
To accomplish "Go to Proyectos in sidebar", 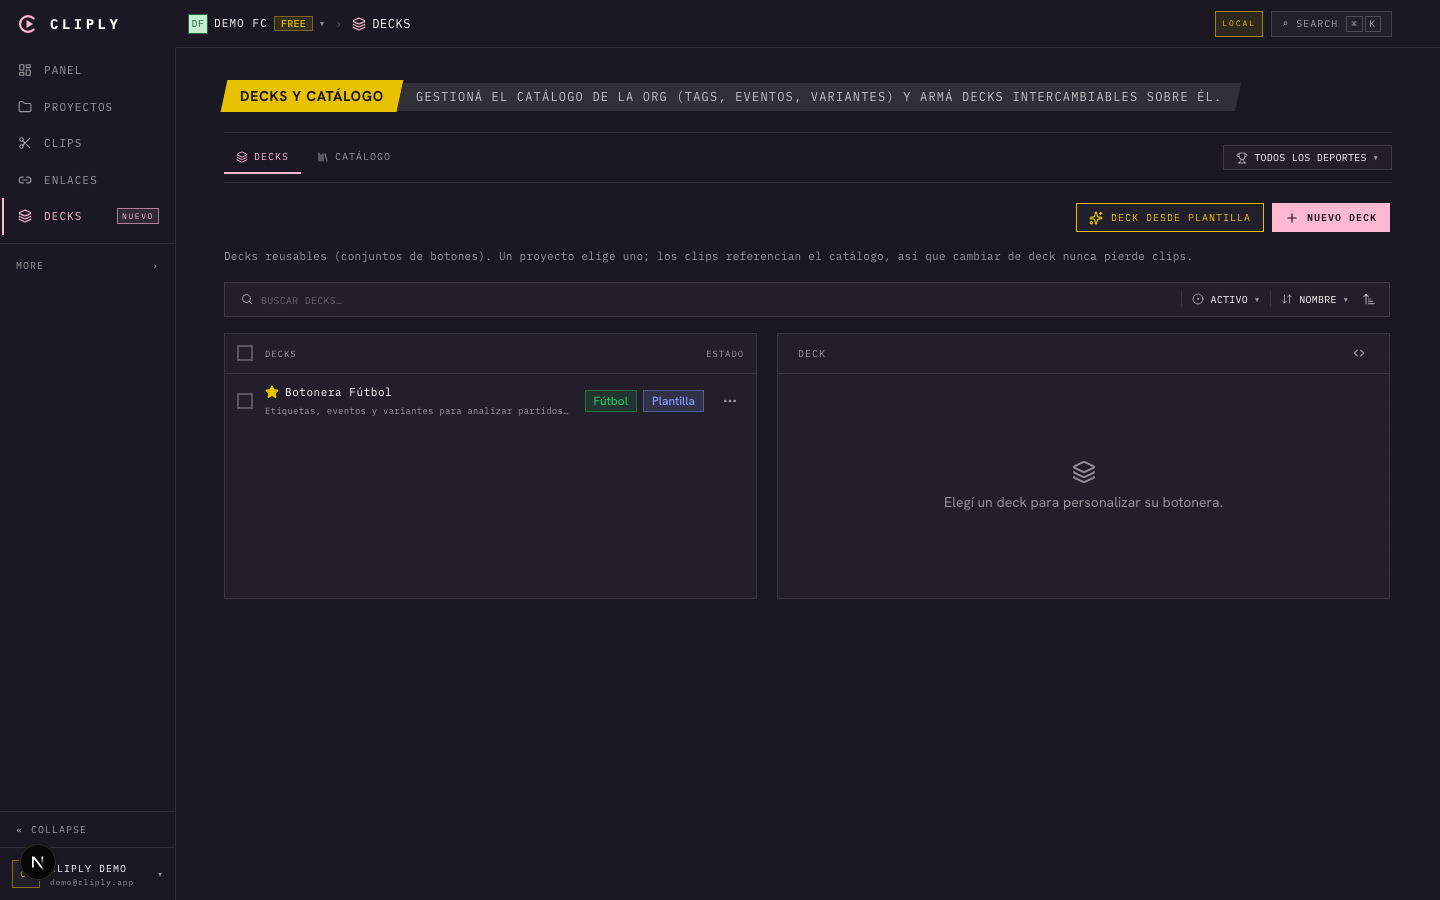I will (88, 107).
